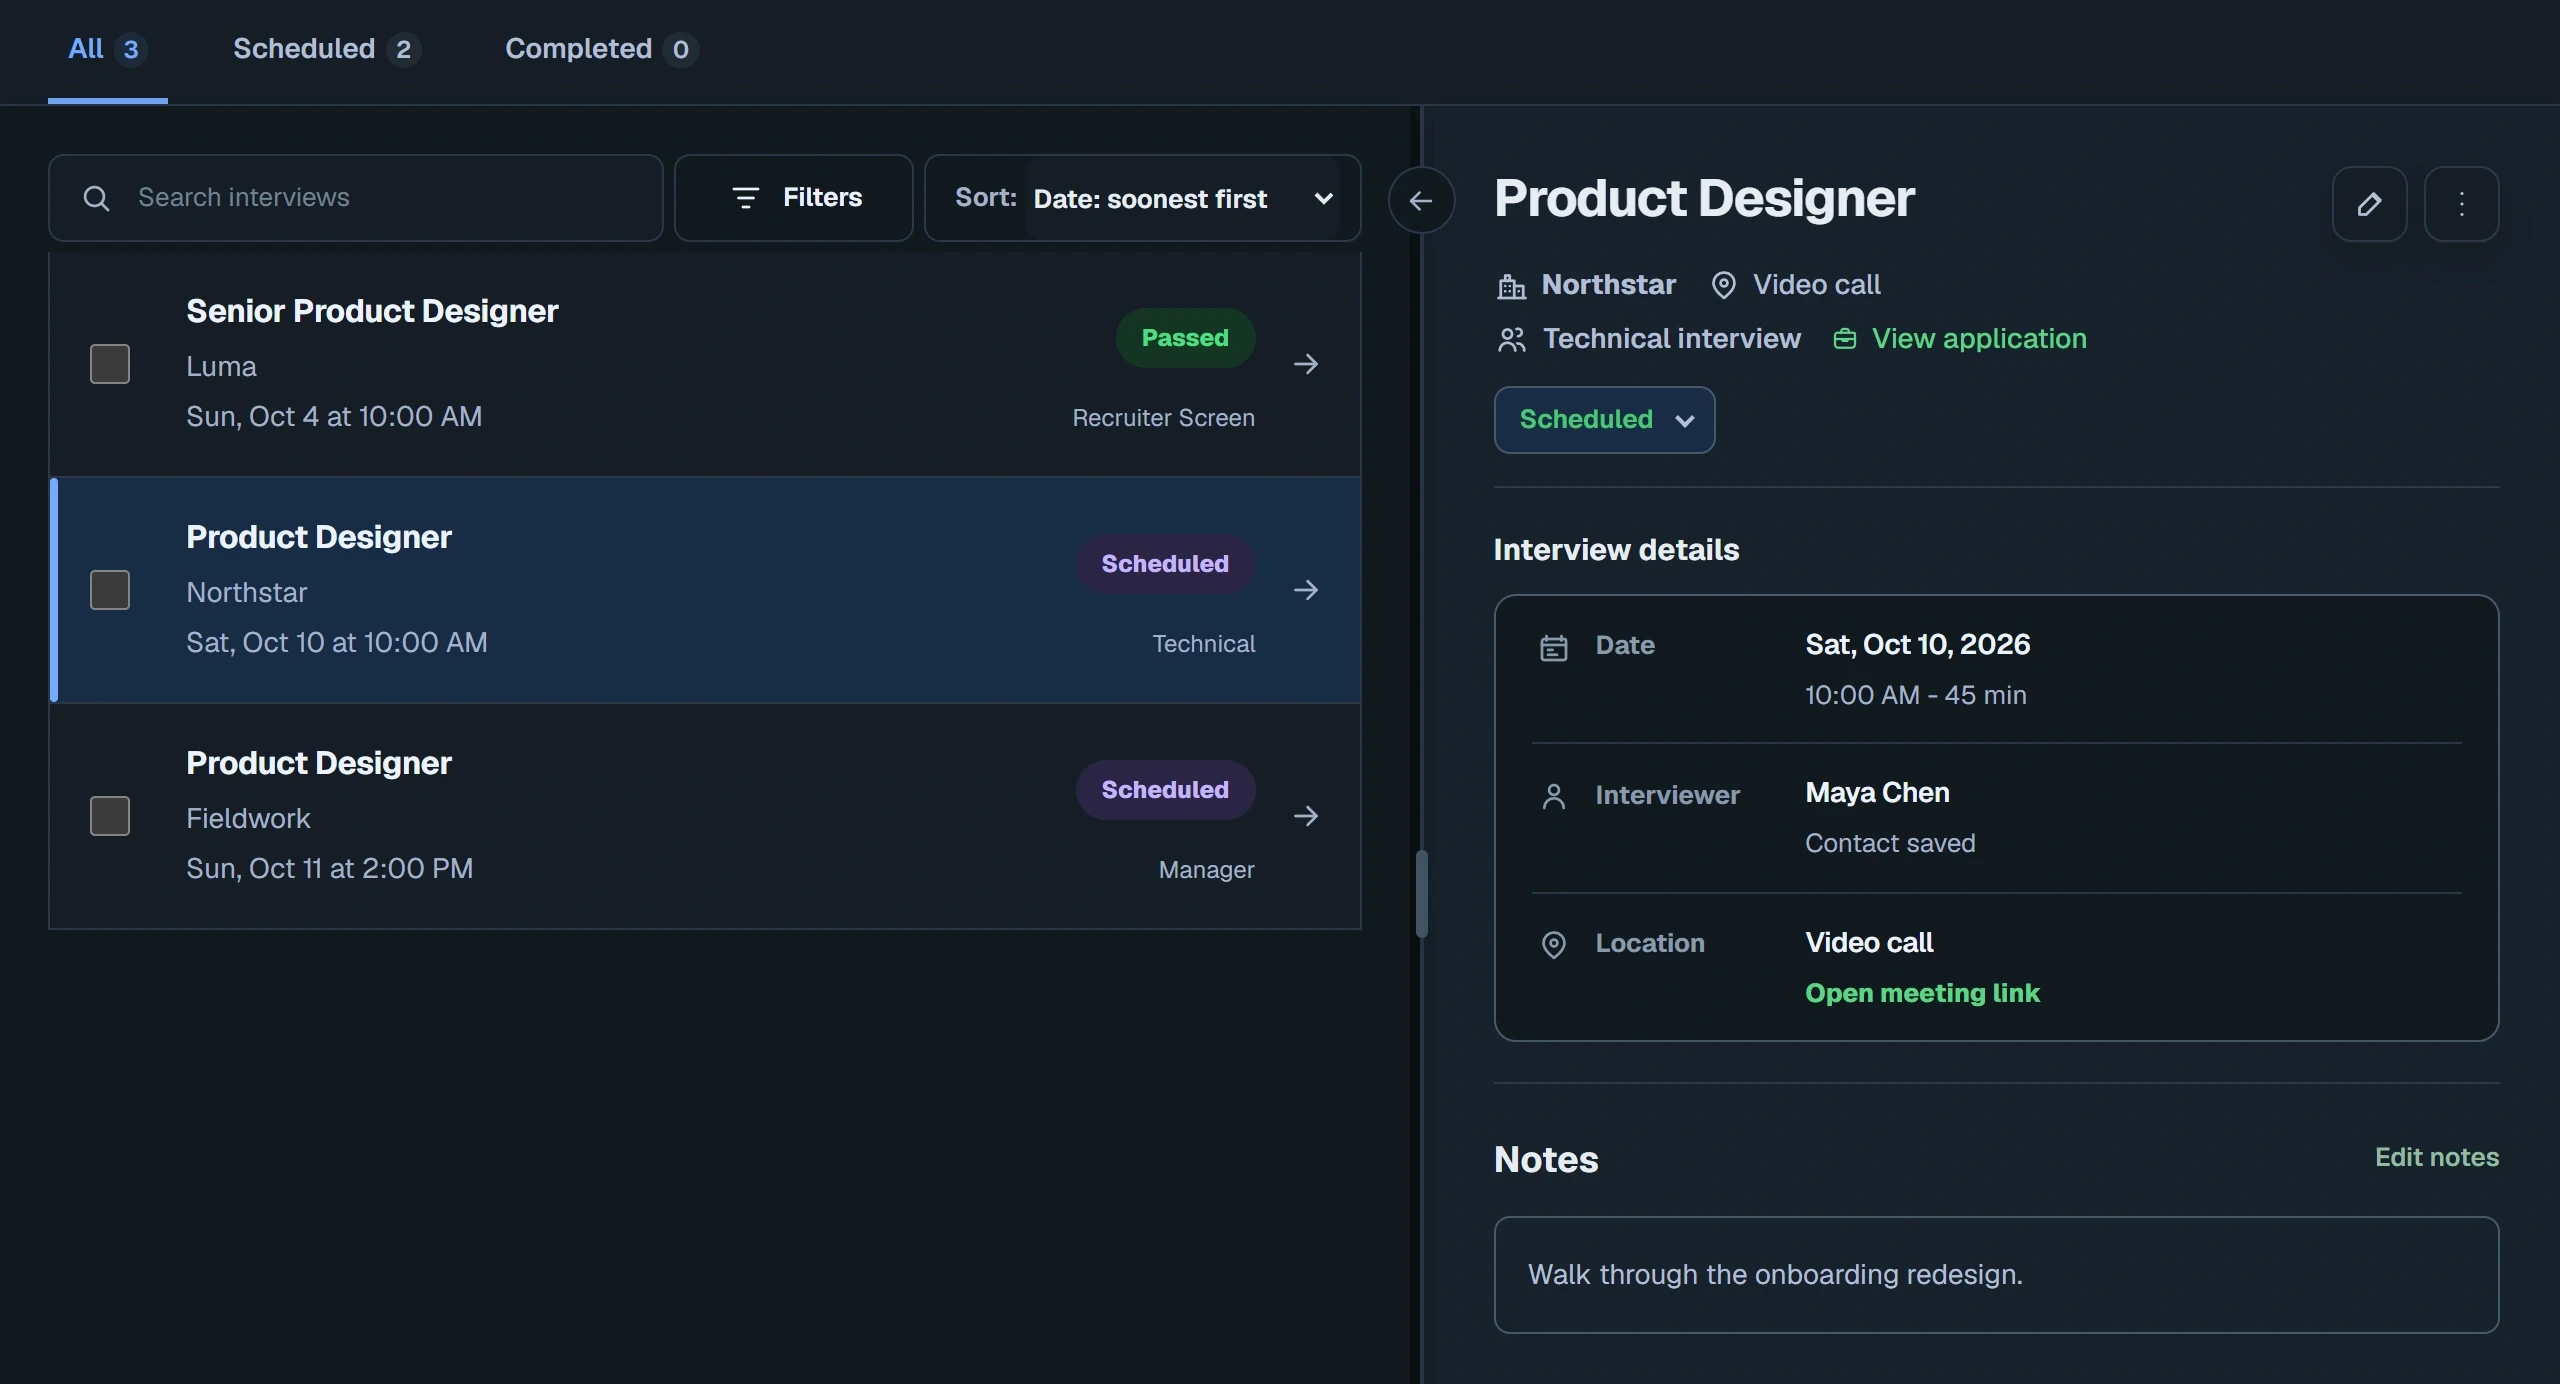The width and height of the screenshot is (2560, 1384).
Task: Click 'Contact saved' text
Action: [x=1890, y=843]
